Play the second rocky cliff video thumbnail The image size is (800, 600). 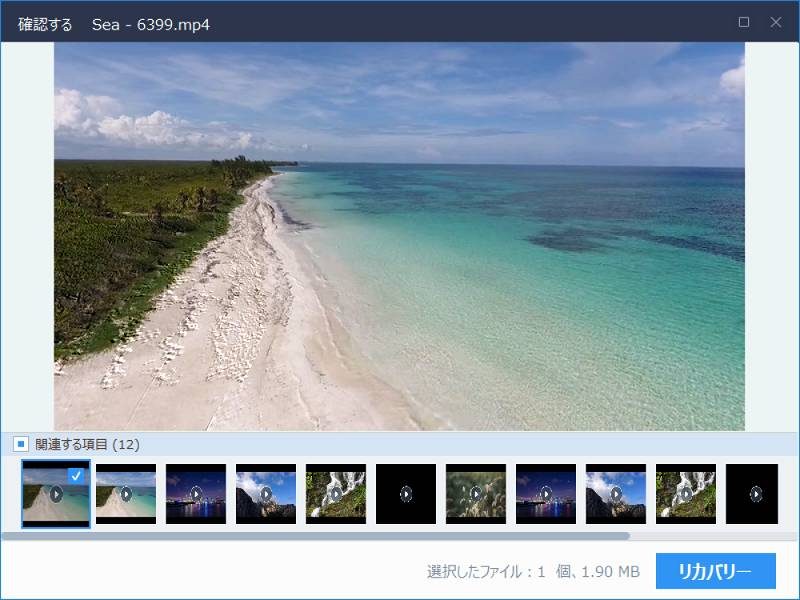pyautogui.click(x=616, y=493)
